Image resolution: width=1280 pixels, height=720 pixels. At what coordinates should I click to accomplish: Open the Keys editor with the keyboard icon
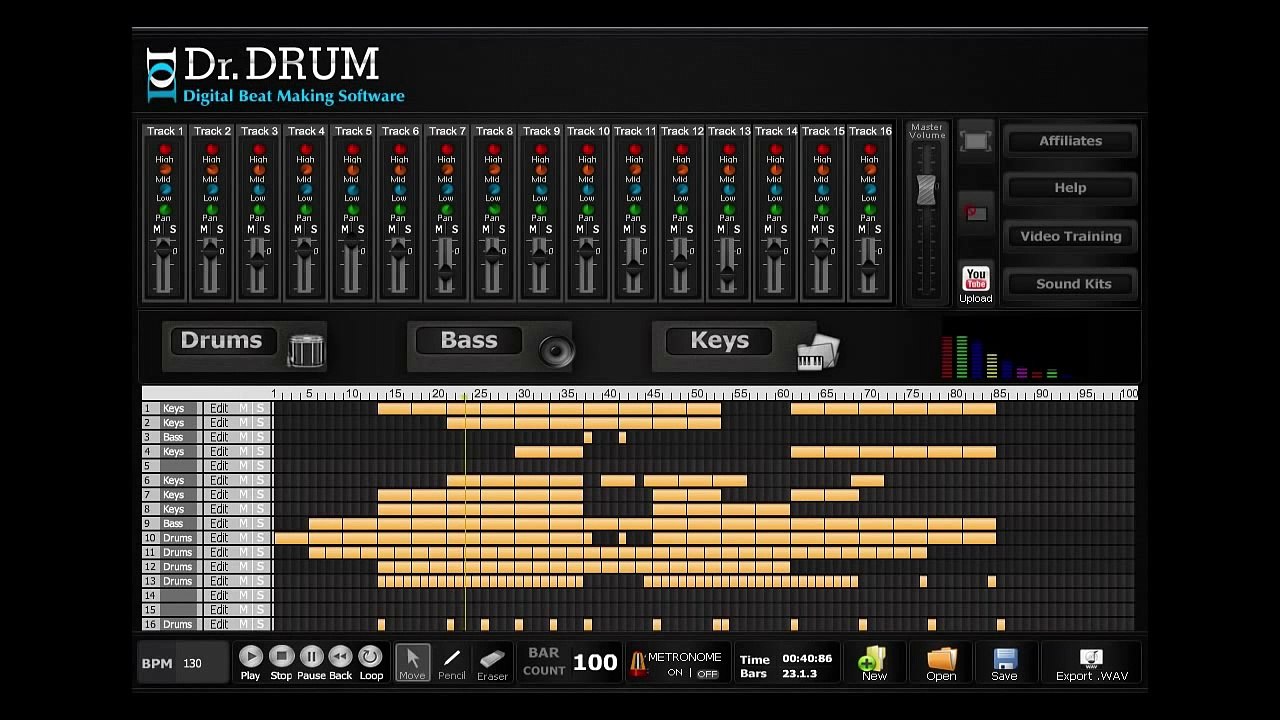coord(817,352)
